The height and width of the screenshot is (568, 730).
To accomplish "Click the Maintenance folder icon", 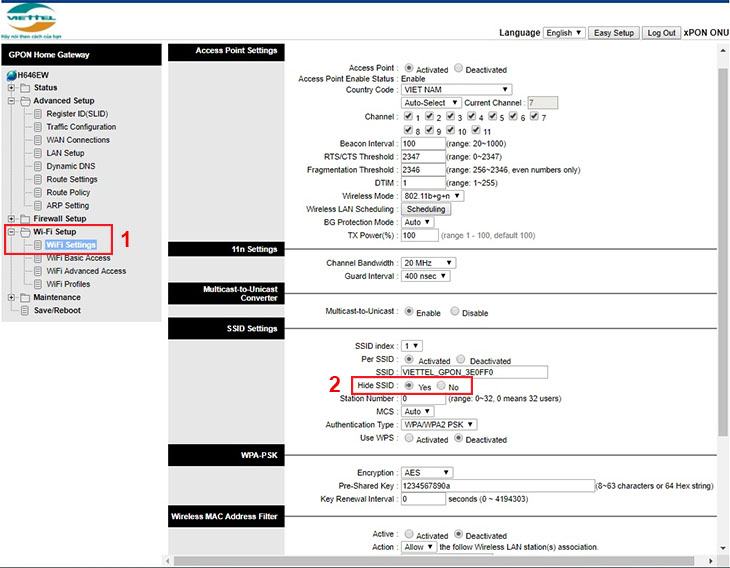I will point(25,298).
